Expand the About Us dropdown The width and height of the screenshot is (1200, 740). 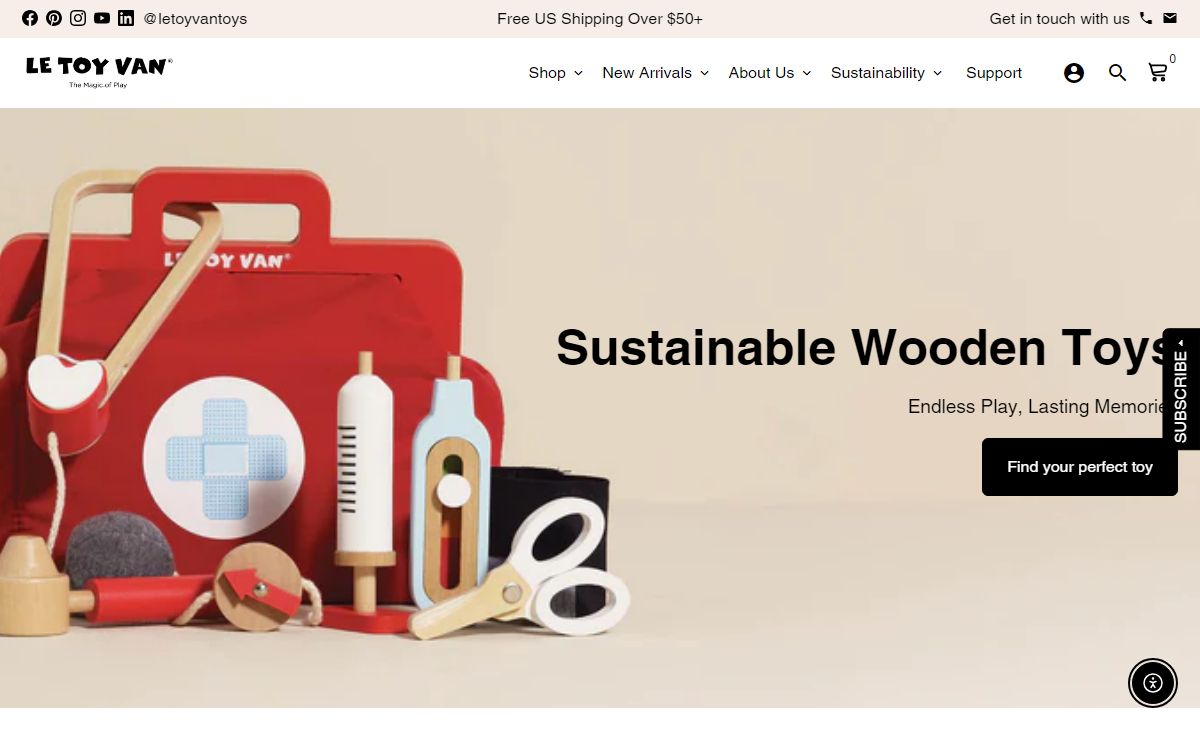tap(770, 72)
